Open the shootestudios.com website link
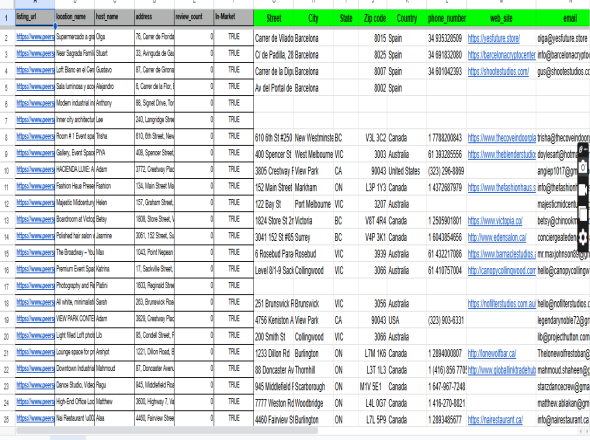Screen dimensions: 590x440 (x=498, y=72)
